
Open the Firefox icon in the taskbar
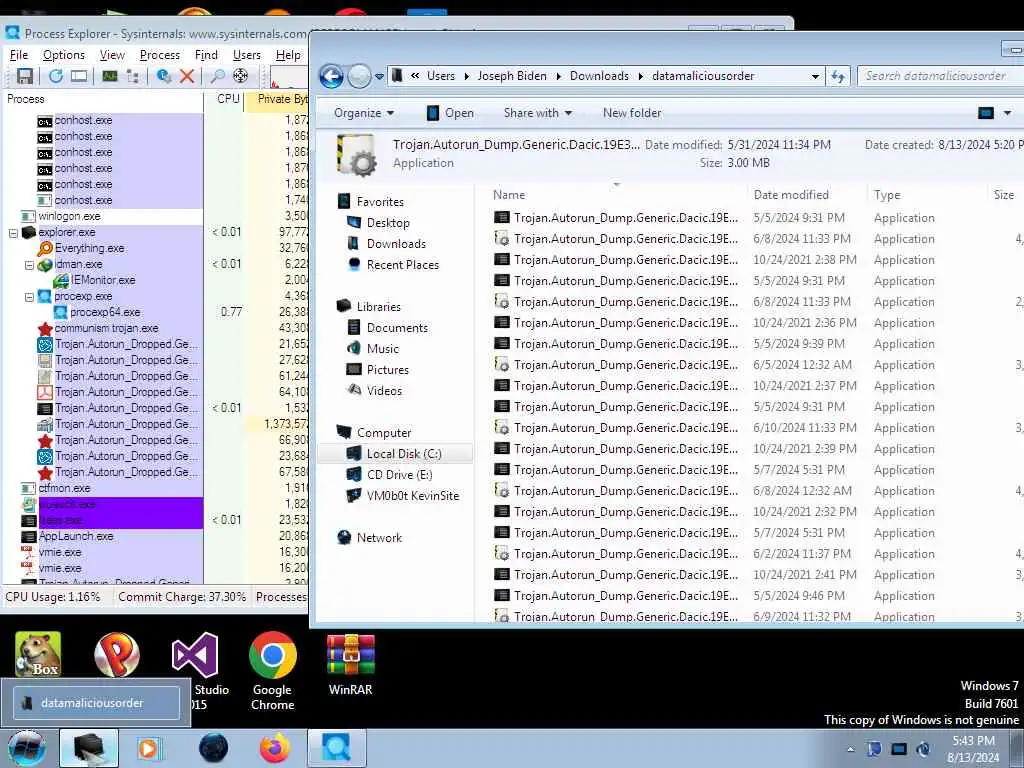coord(274,748)
